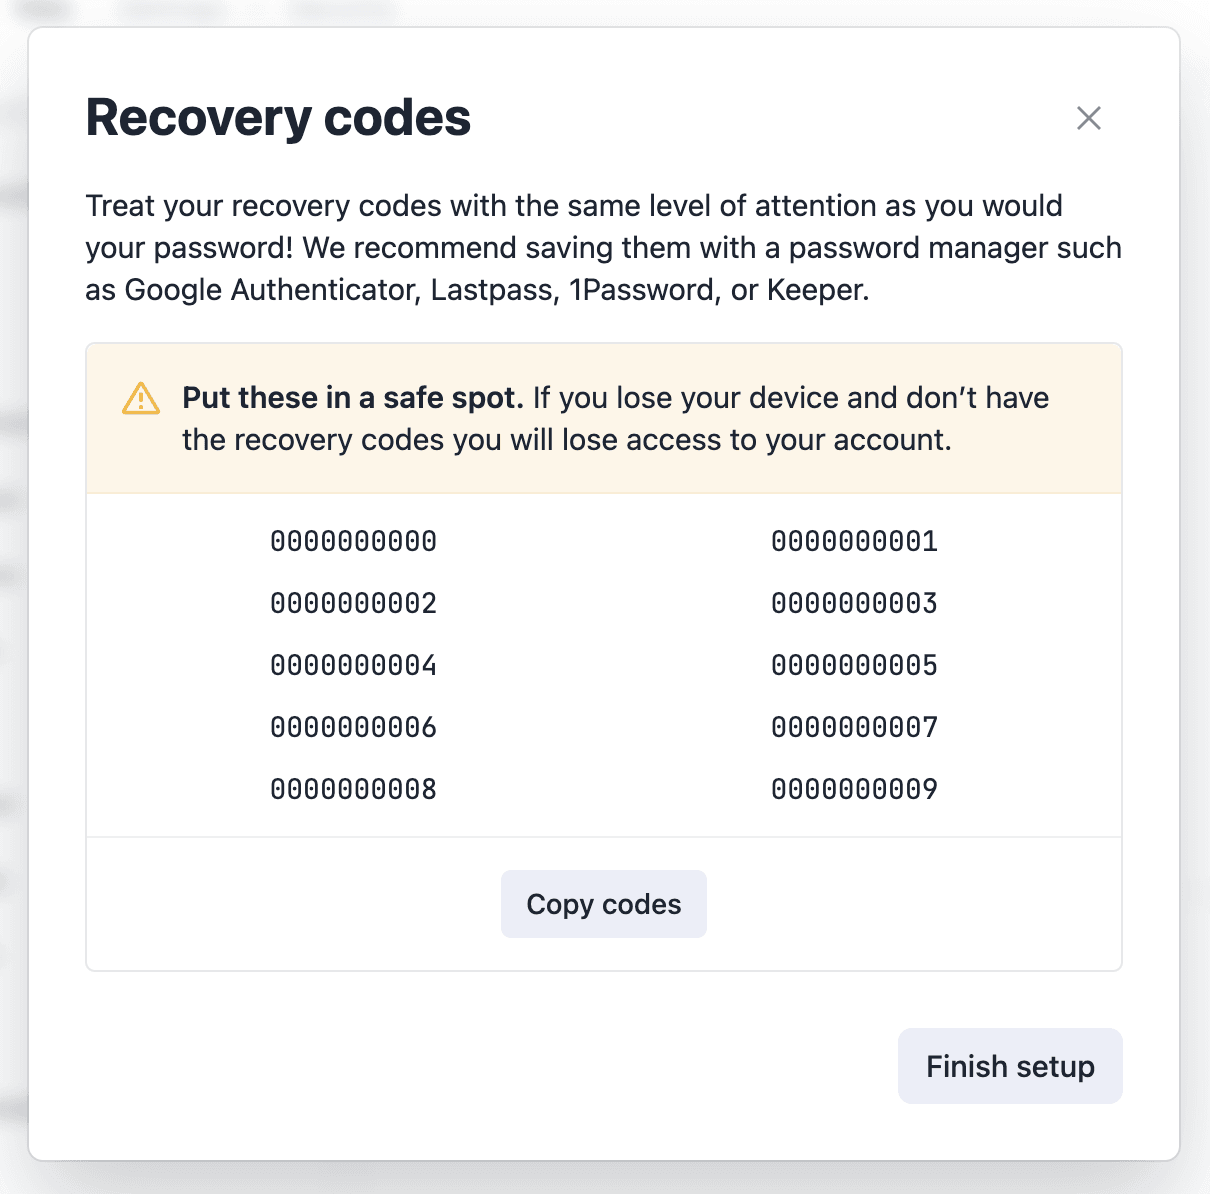Image resolution: width=1210 pixels, height=1194 pixels.
Task: Select recovery code 0000000005
Action: (853, 665)
